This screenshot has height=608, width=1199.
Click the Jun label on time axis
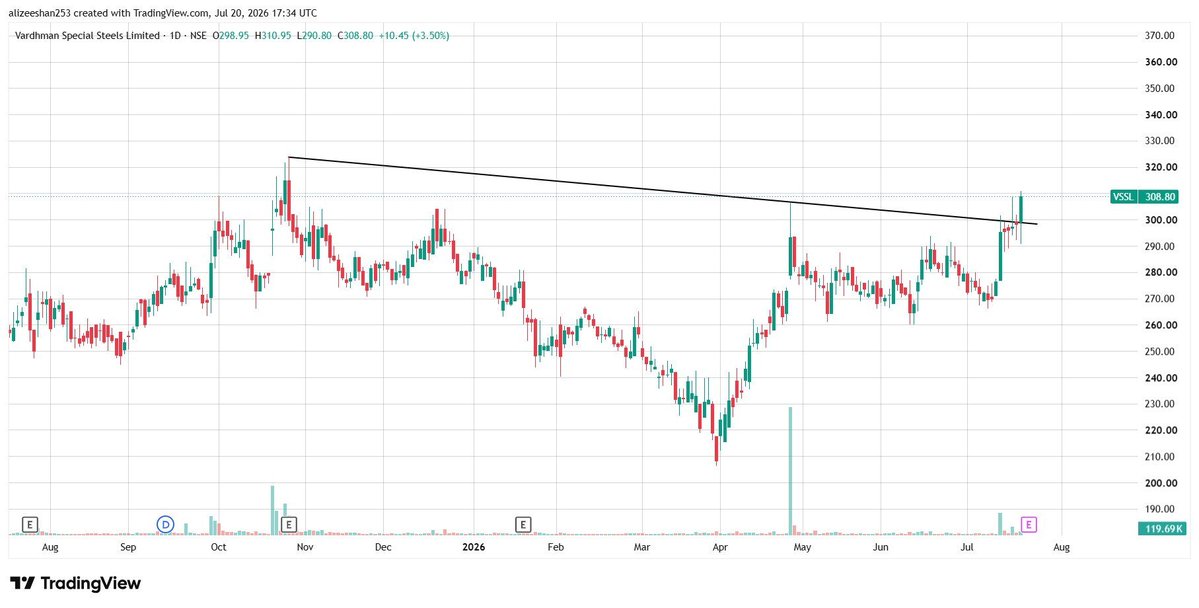(882, 548)
